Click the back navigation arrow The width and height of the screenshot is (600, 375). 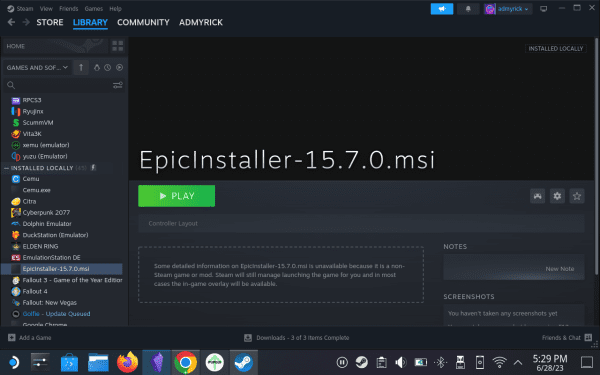(x=11, y=22)
